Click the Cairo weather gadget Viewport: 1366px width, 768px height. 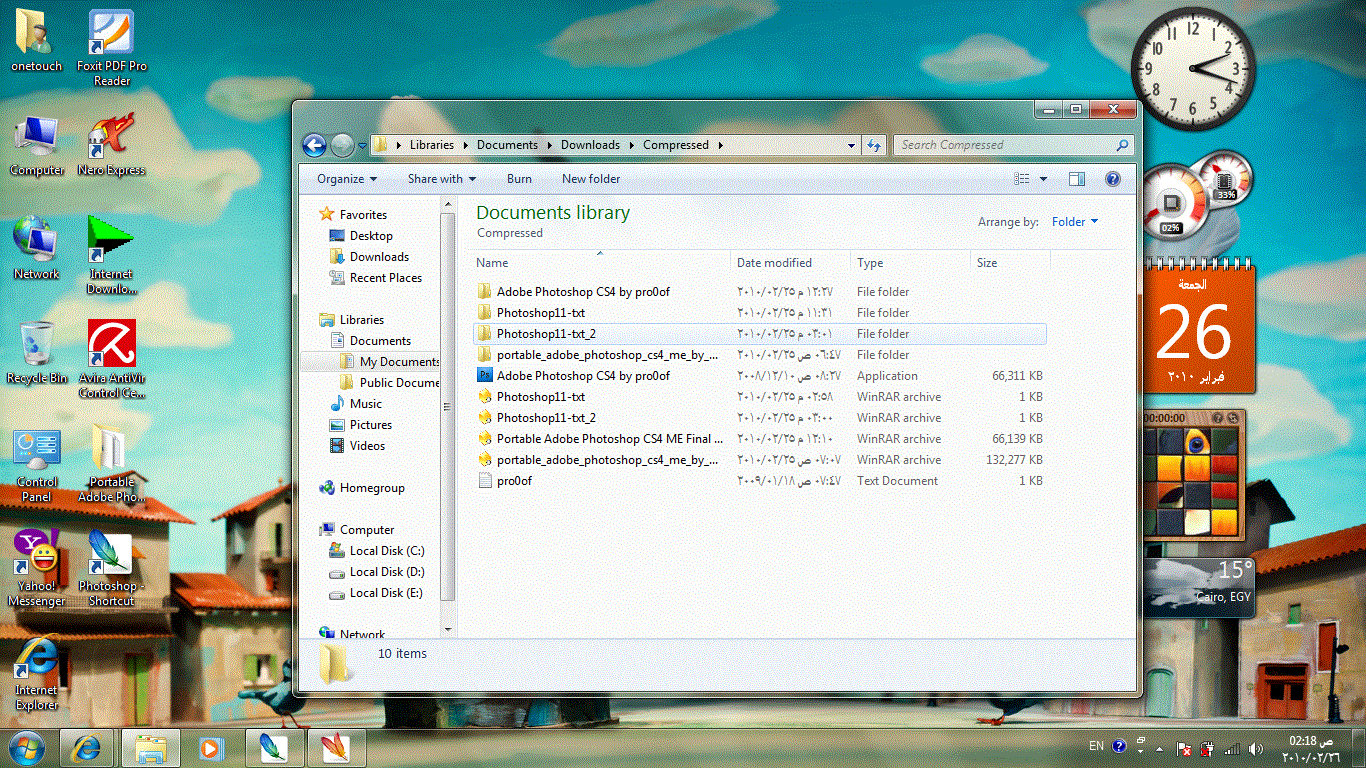pyautogui.click(x=1199, y=585)
